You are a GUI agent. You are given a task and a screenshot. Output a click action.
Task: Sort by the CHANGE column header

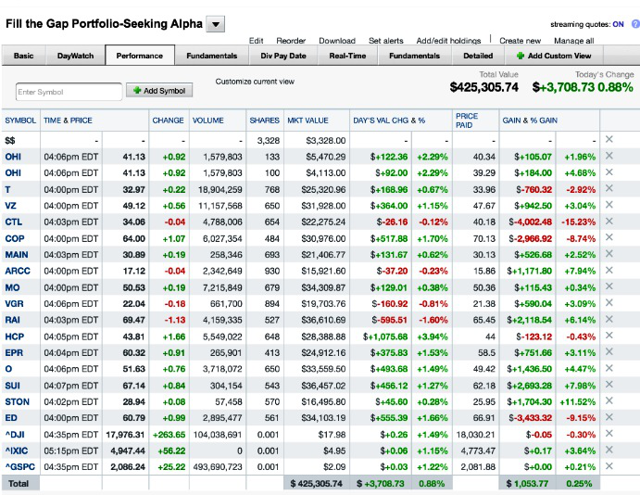coord(168,120)
